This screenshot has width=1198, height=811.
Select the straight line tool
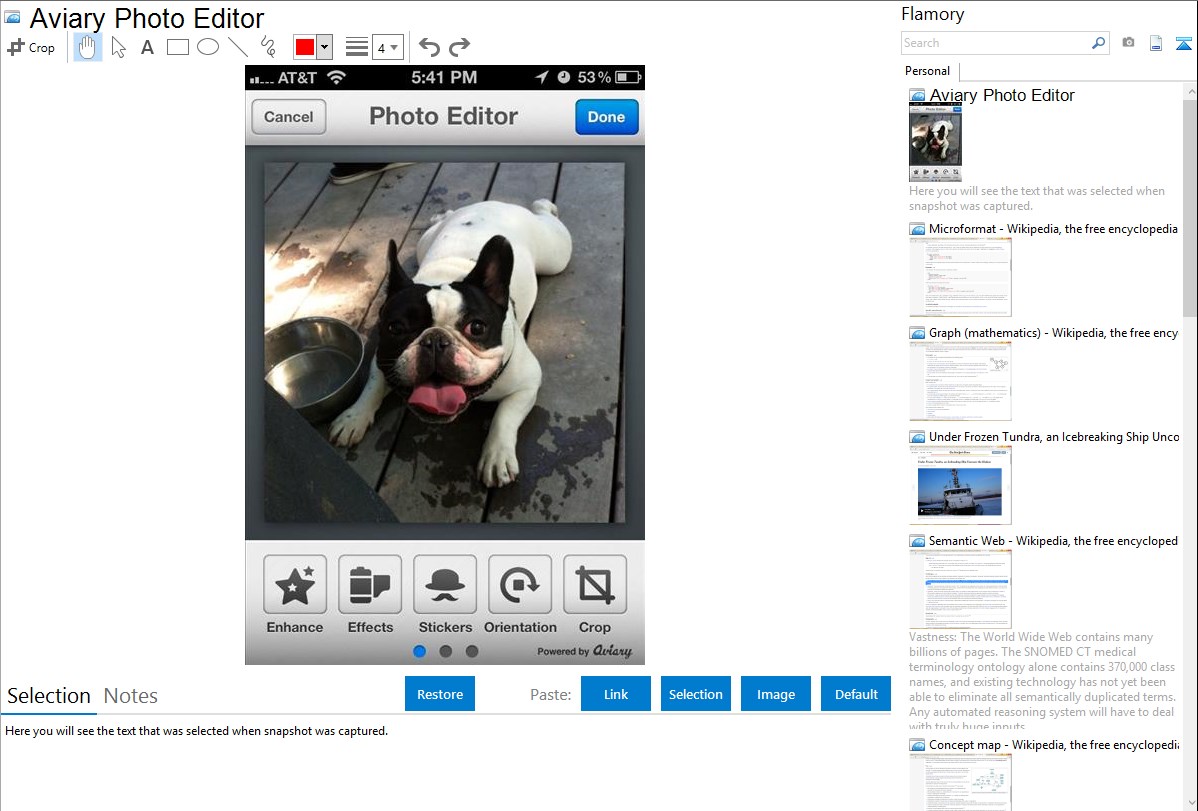coord(238,47)
